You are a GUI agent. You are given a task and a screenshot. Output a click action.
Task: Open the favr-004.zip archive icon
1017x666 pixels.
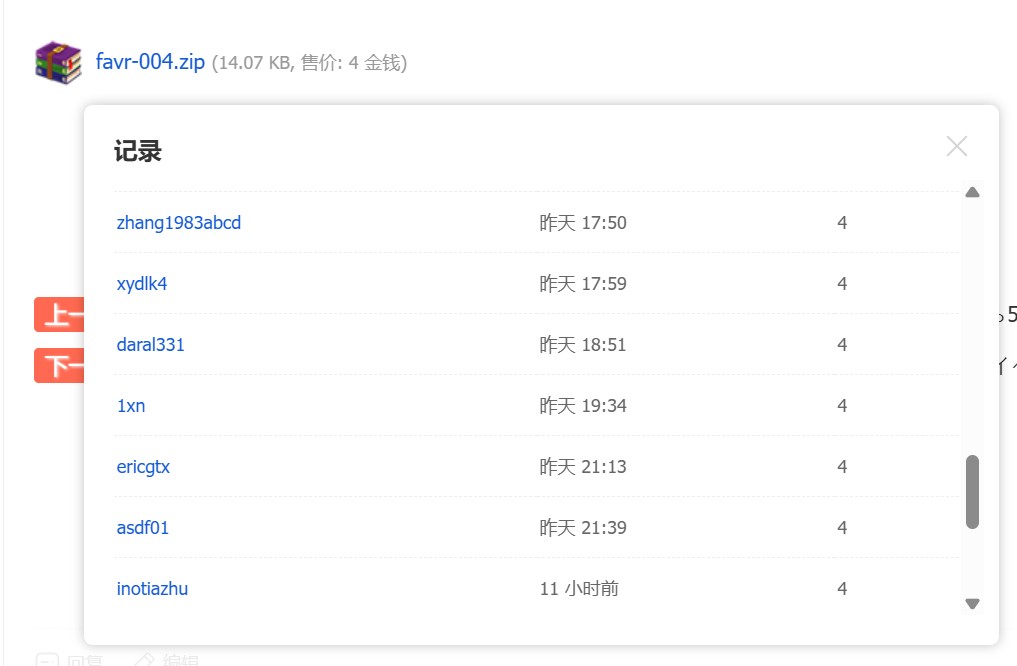pos(58,63)
